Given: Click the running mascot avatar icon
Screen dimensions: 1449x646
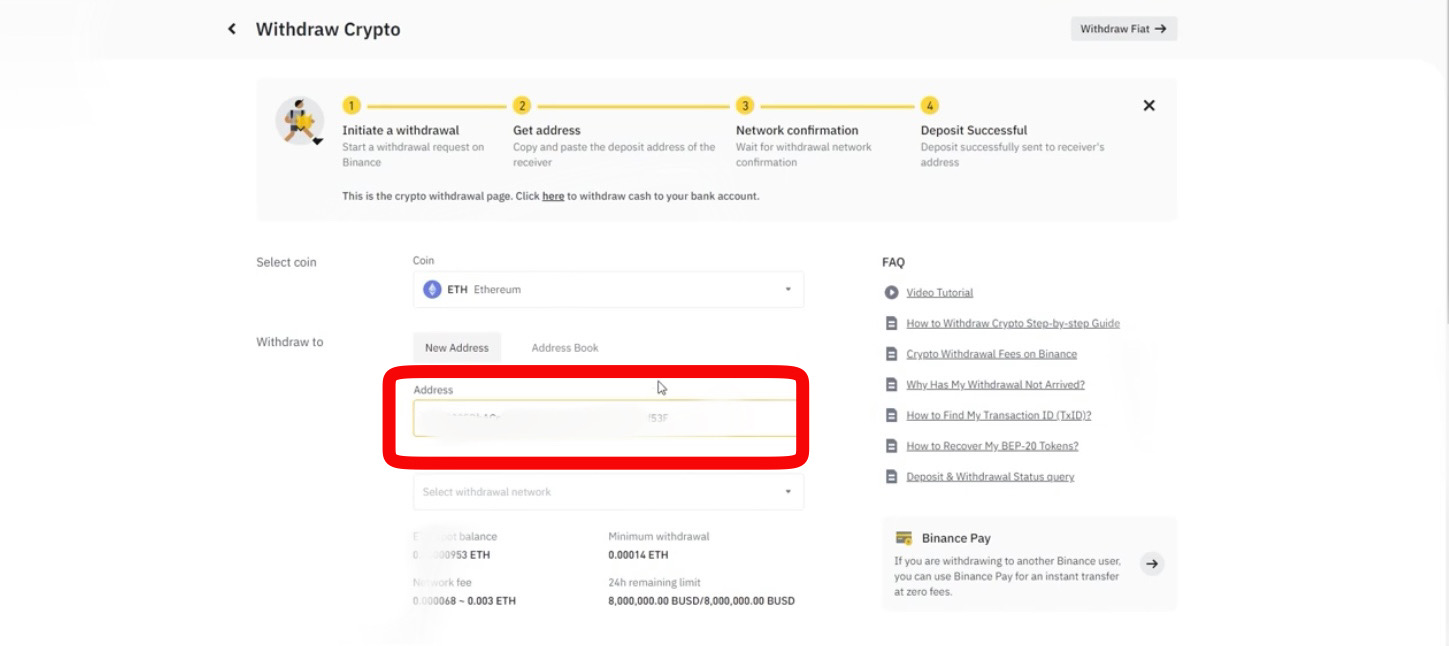Looking at the screenshot, I should point(299,119).
